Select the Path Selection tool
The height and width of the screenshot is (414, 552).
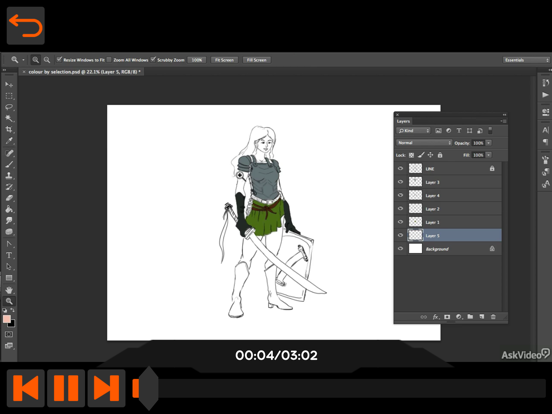[9, 266]
